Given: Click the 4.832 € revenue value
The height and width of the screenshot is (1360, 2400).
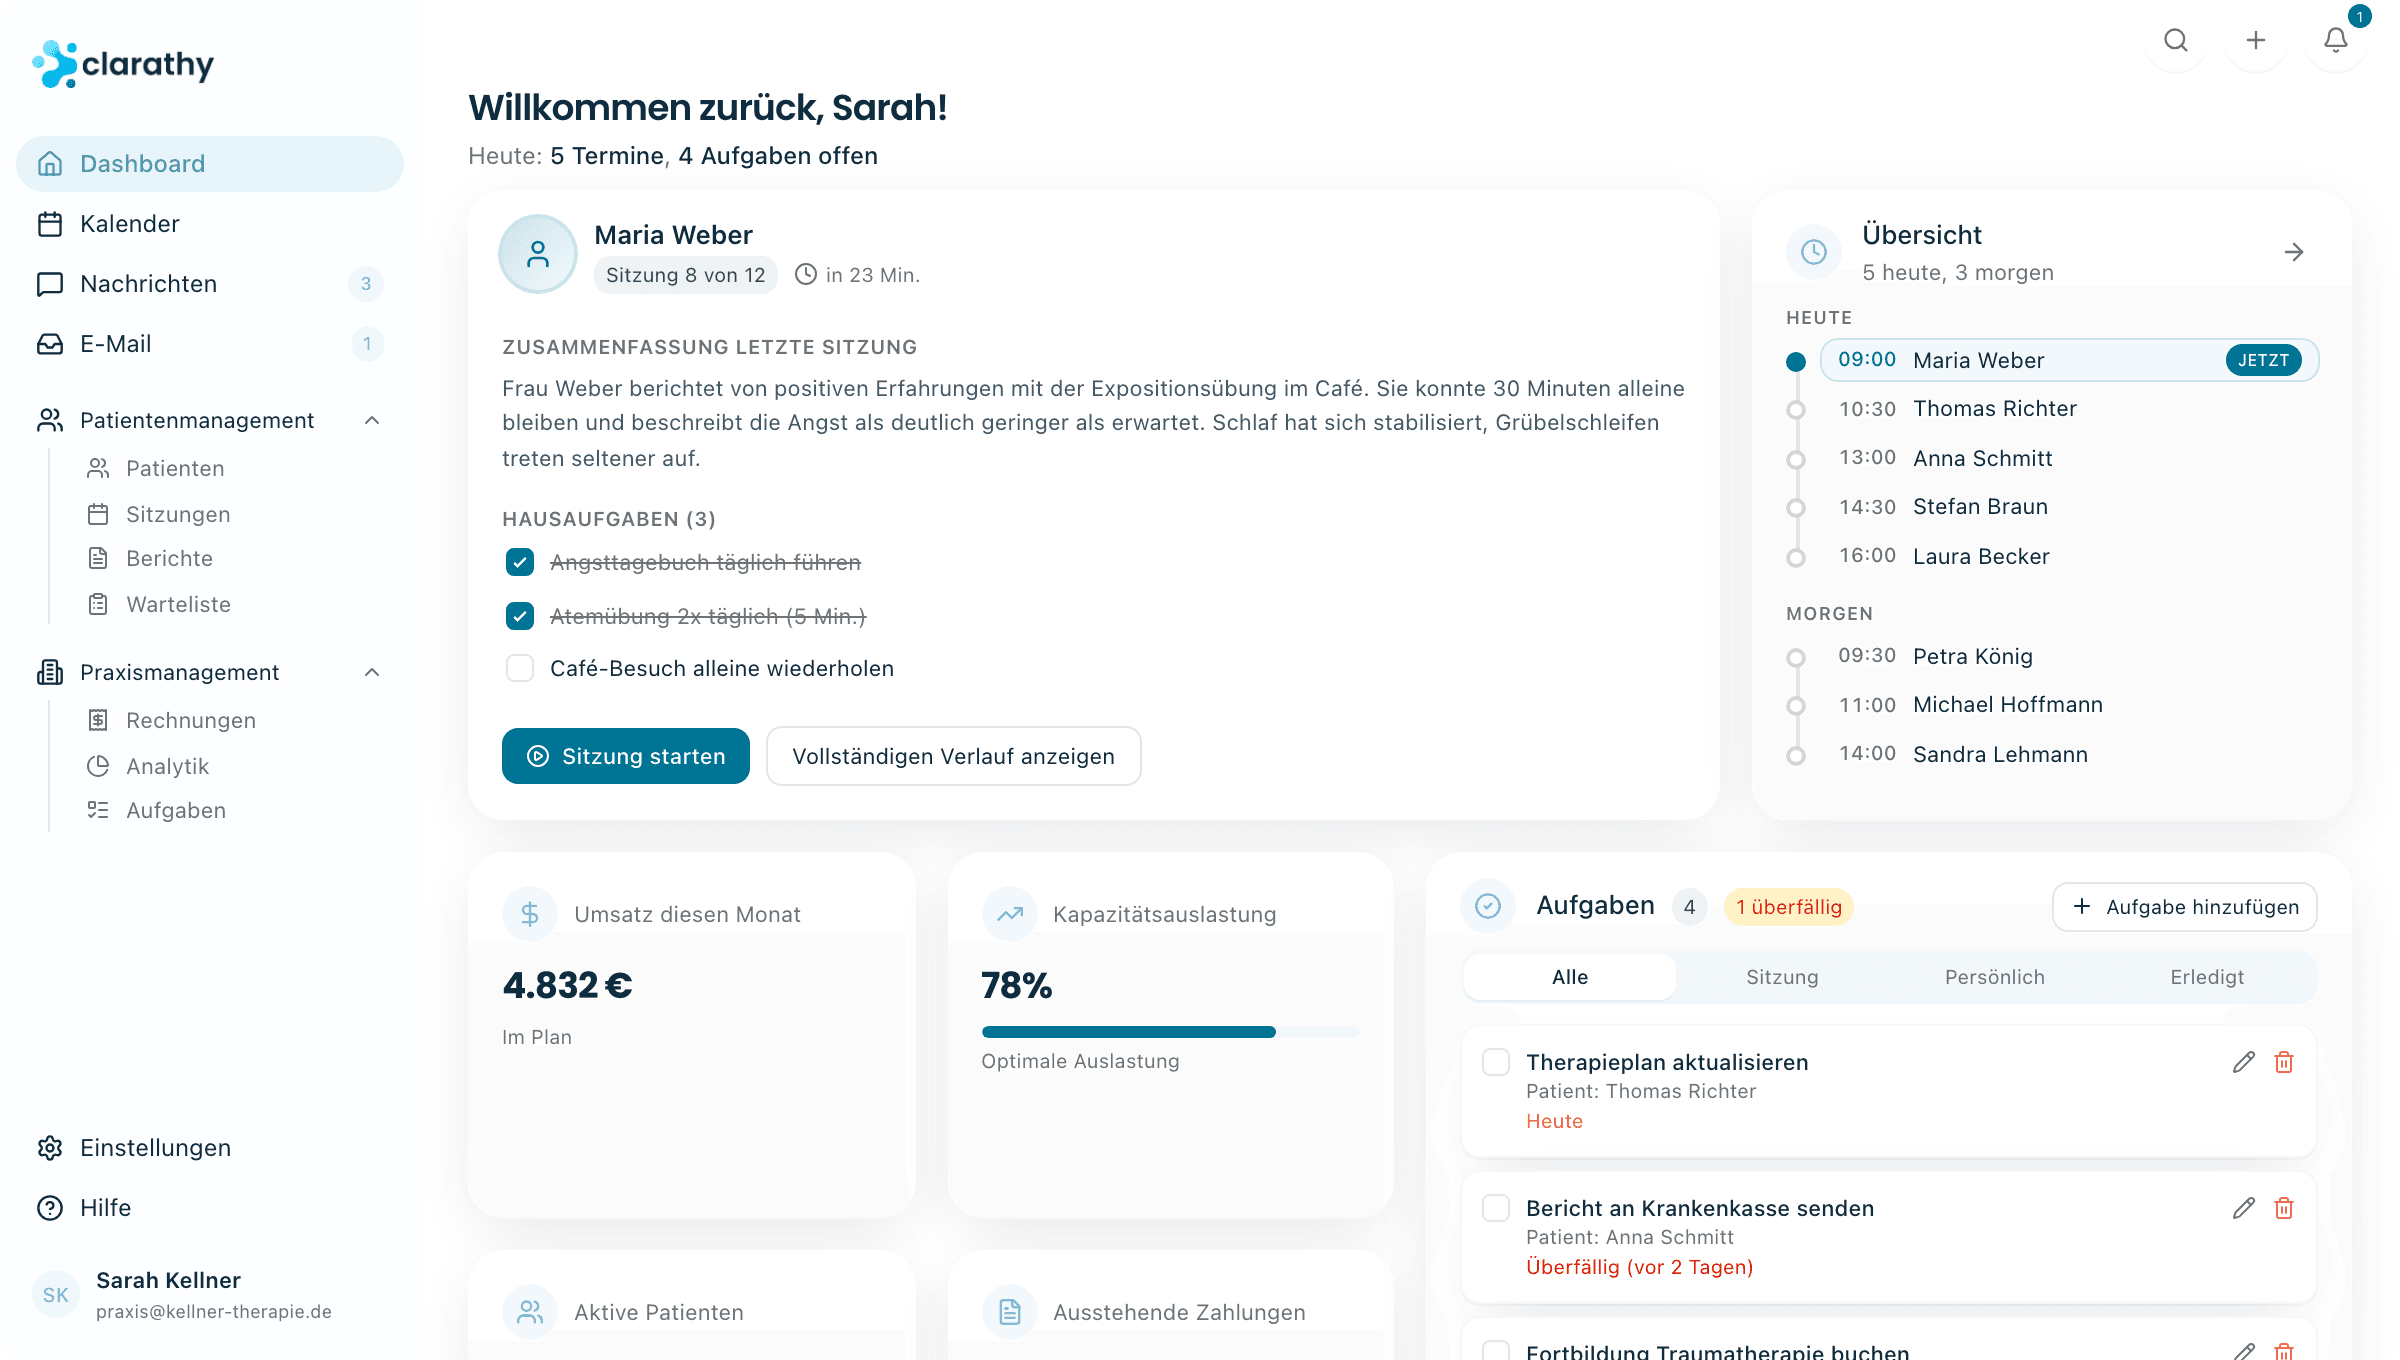Looking at the screenshot, I should [567, 985].
